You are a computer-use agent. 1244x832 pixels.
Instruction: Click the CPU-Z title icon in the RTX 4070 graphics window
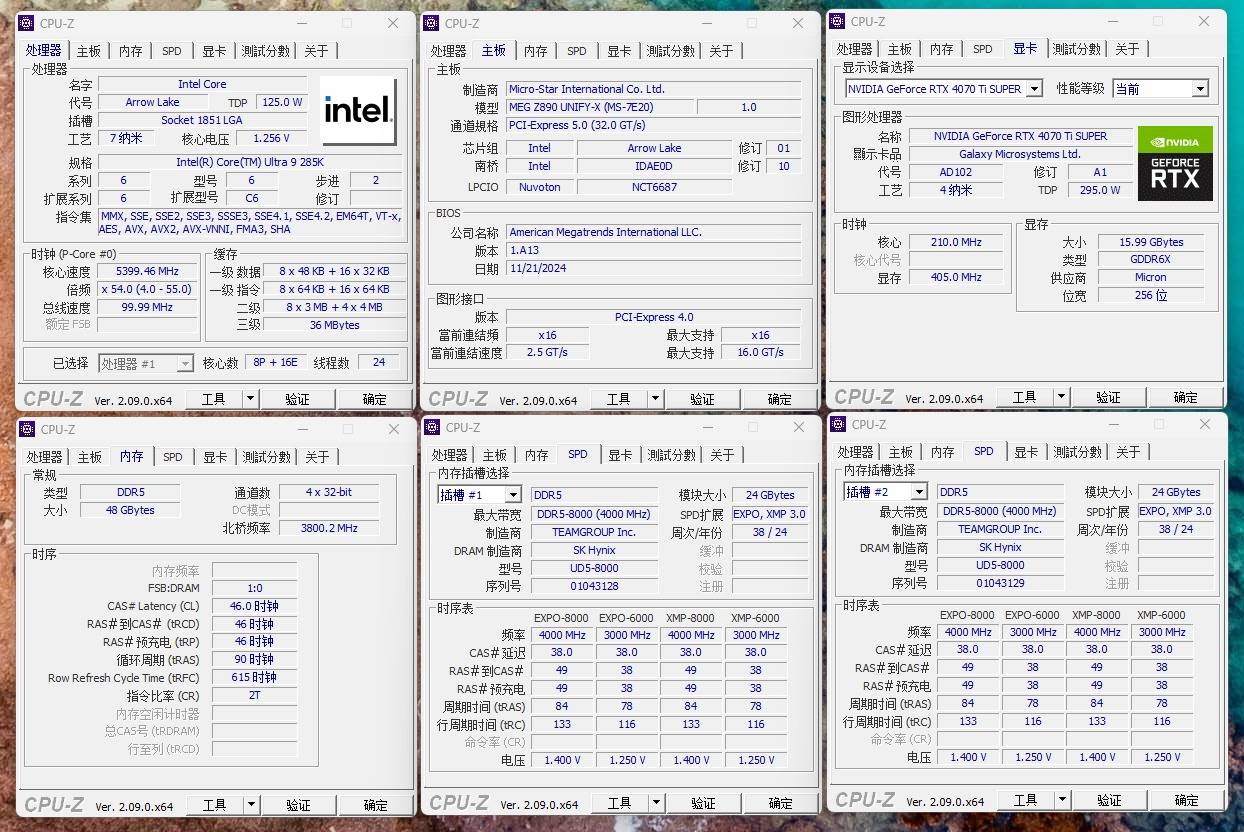pyautogui.click(x=837, y=21)
